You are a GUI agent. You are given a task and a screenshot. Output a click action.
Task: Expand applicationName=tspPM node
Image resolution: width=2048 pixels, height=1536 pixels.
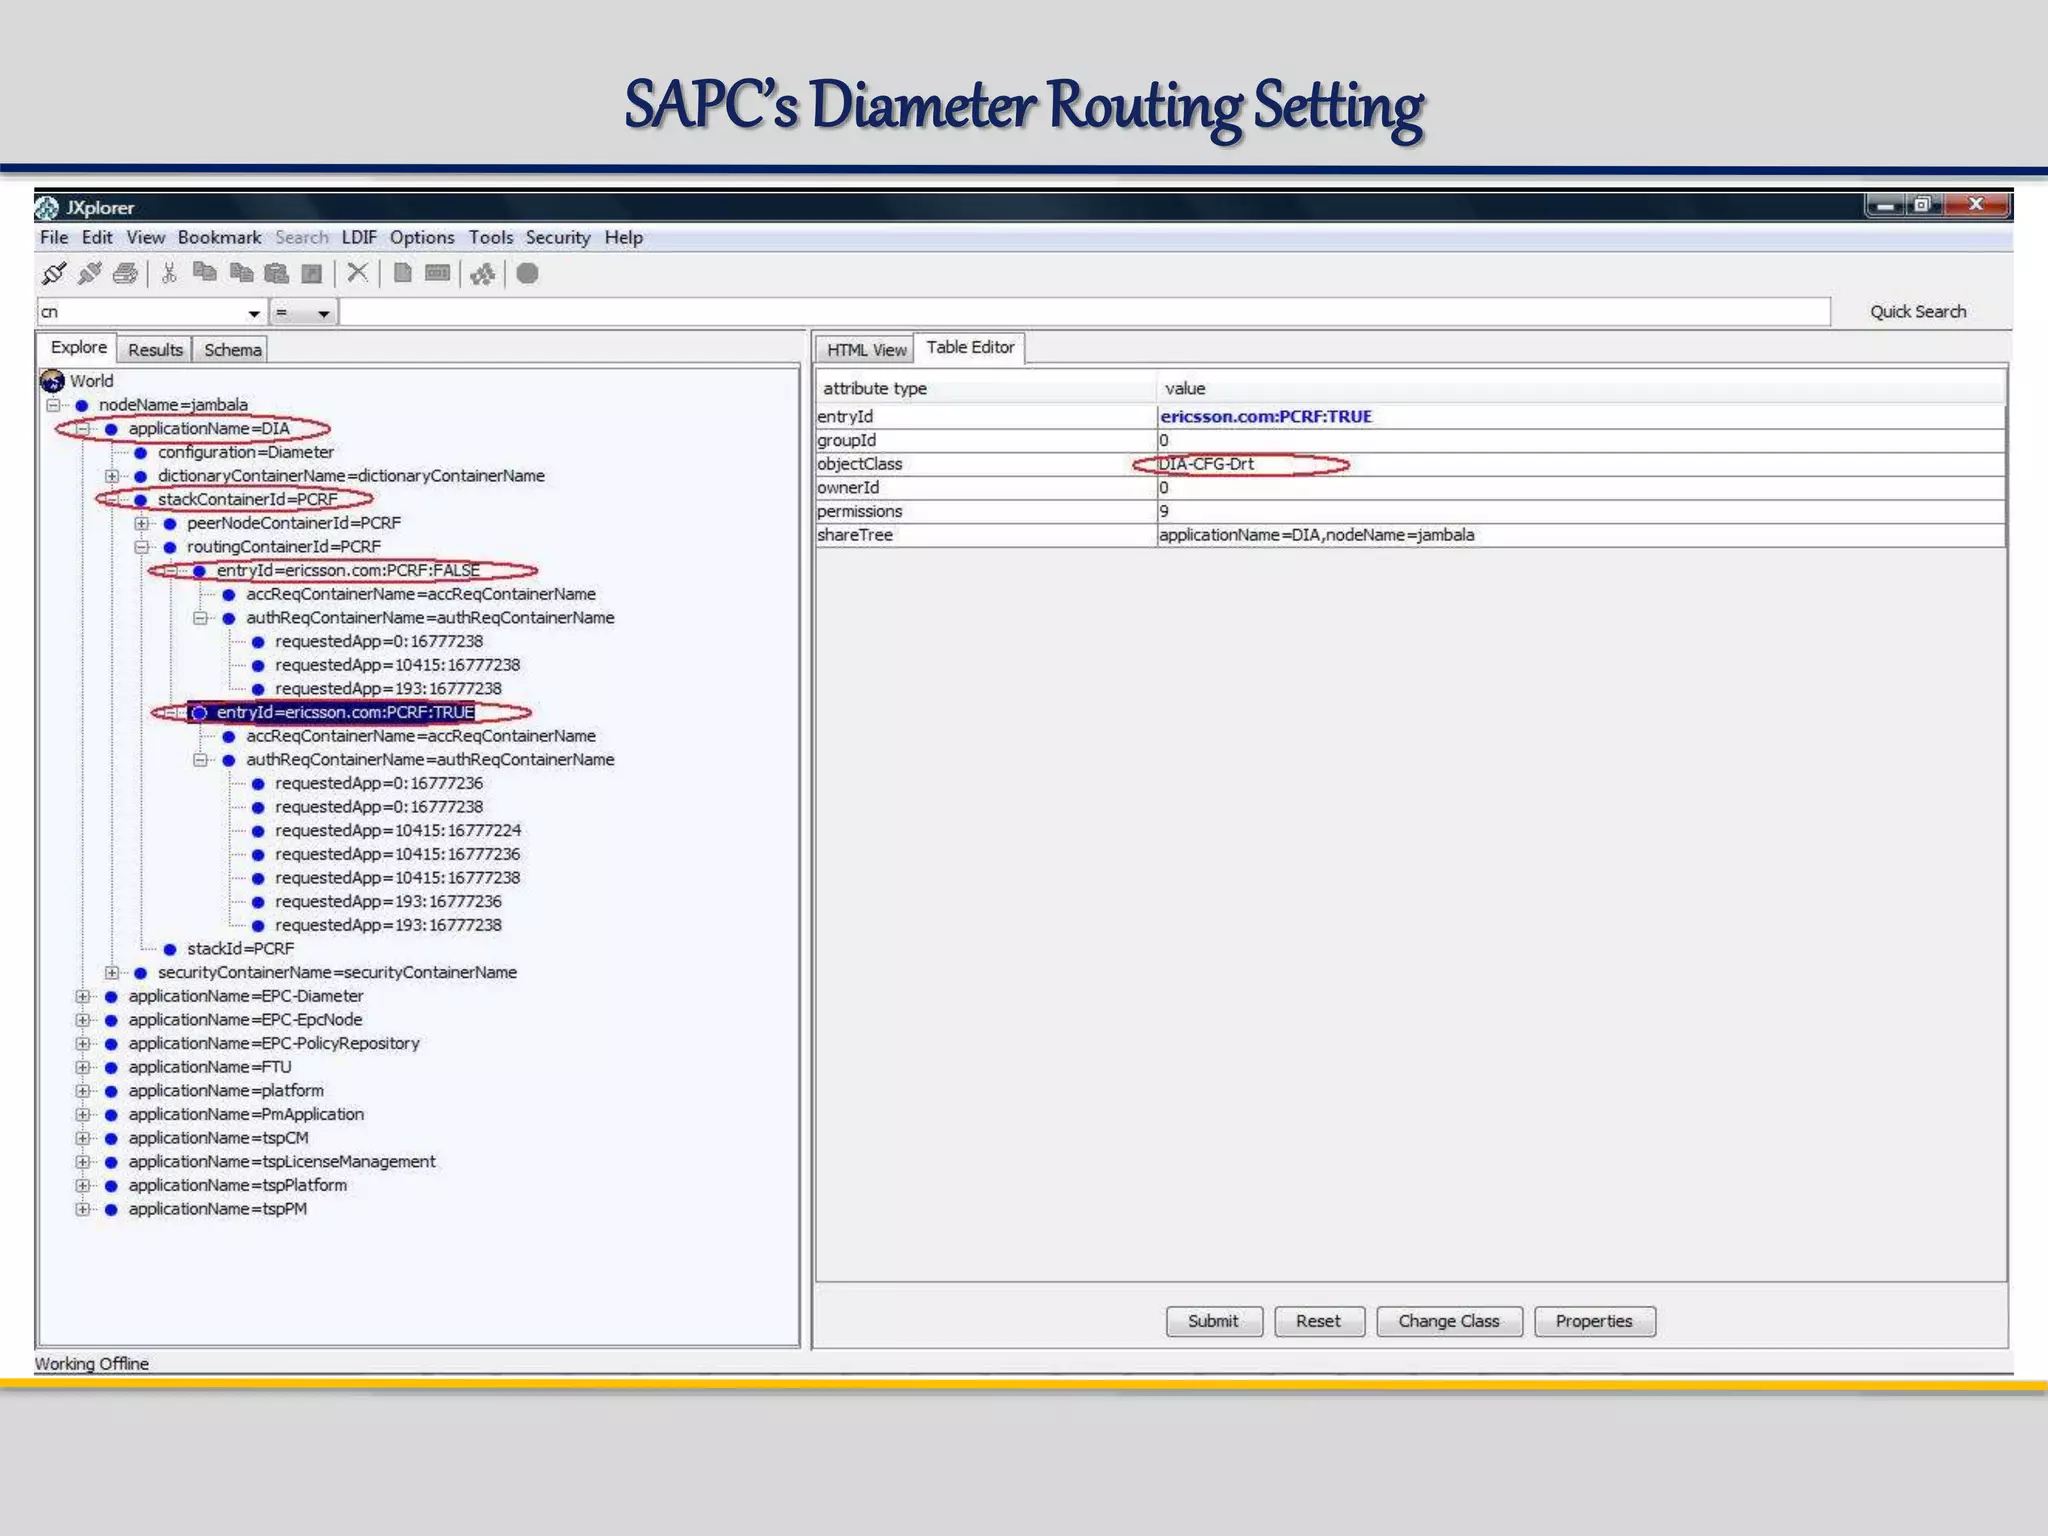(x=83, y=1209)
